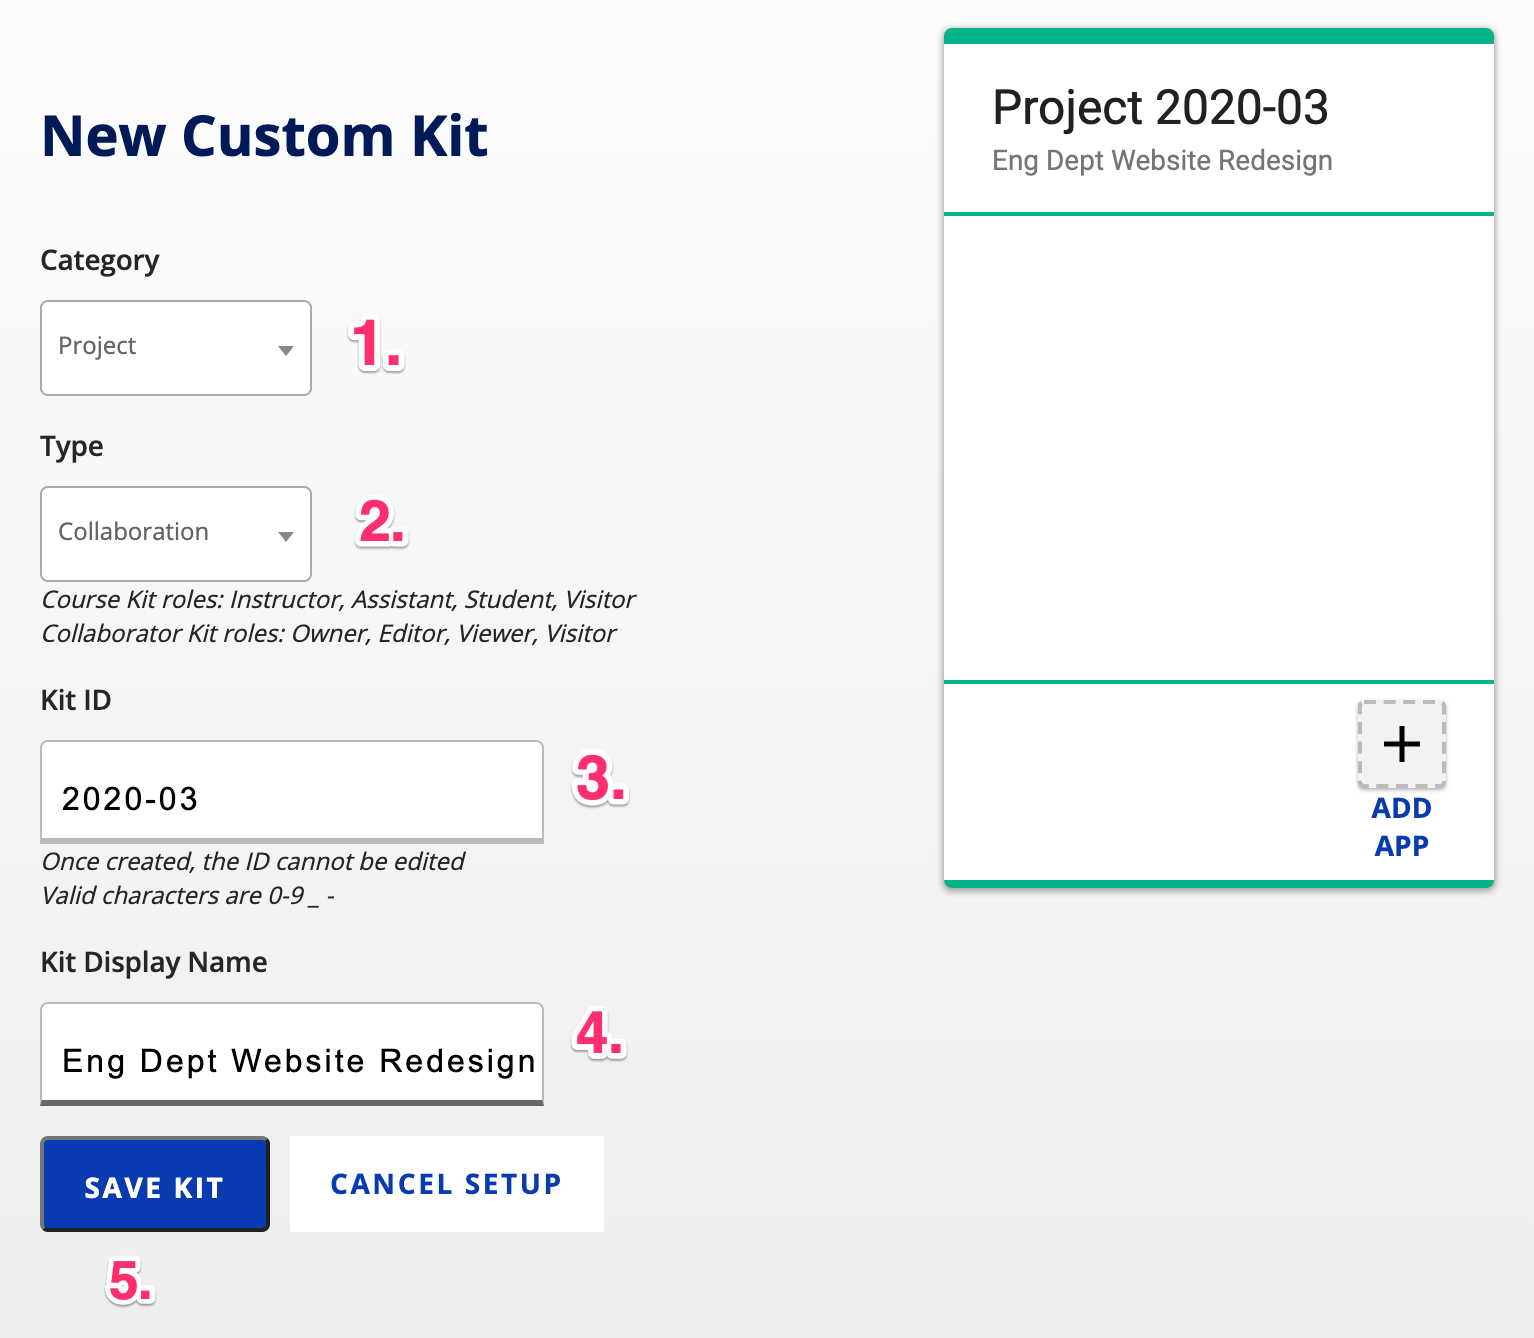Click the pink step number 5 marker
This screenshot has width=1534, height=1338.
[130, 1280]
